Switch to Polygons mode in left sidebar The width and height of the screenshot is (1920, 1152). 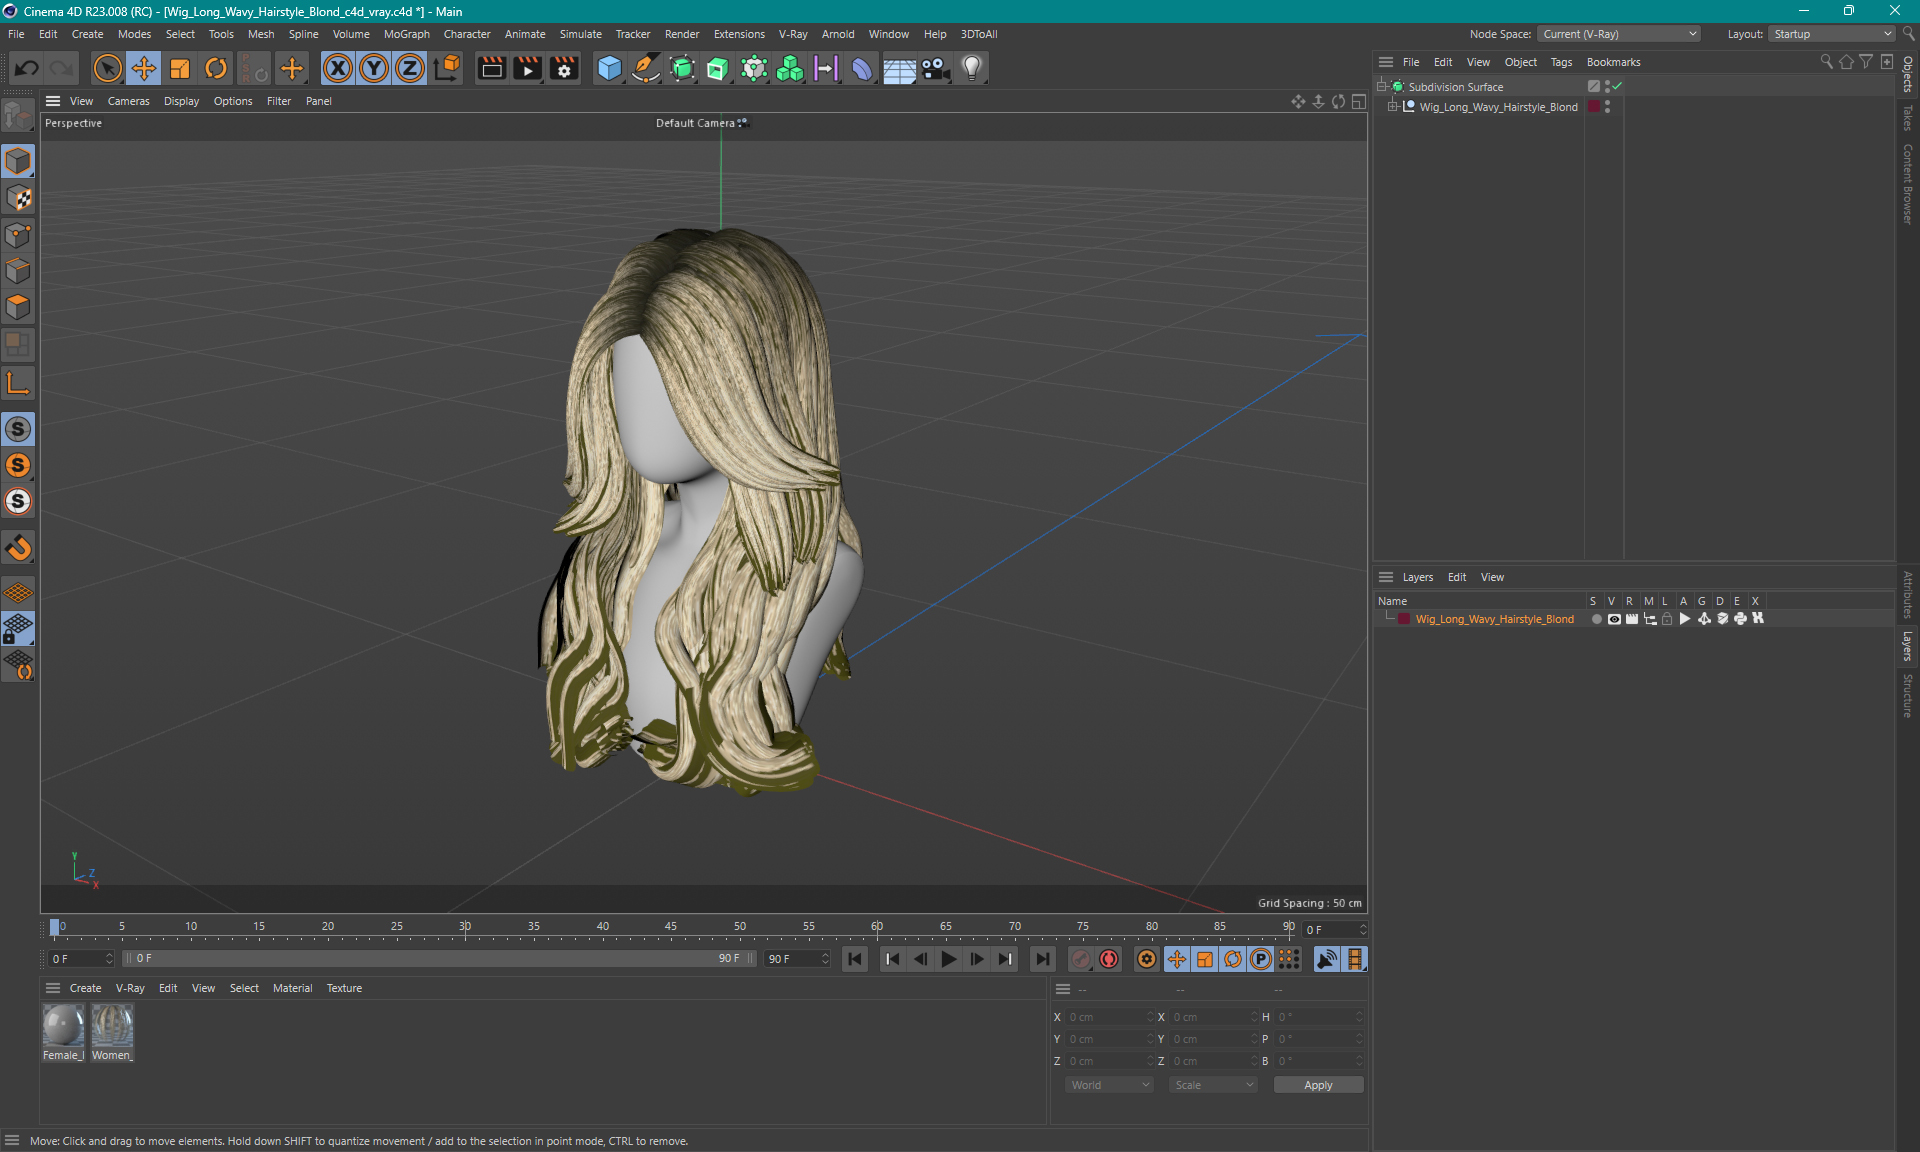[x=18, y=307]
